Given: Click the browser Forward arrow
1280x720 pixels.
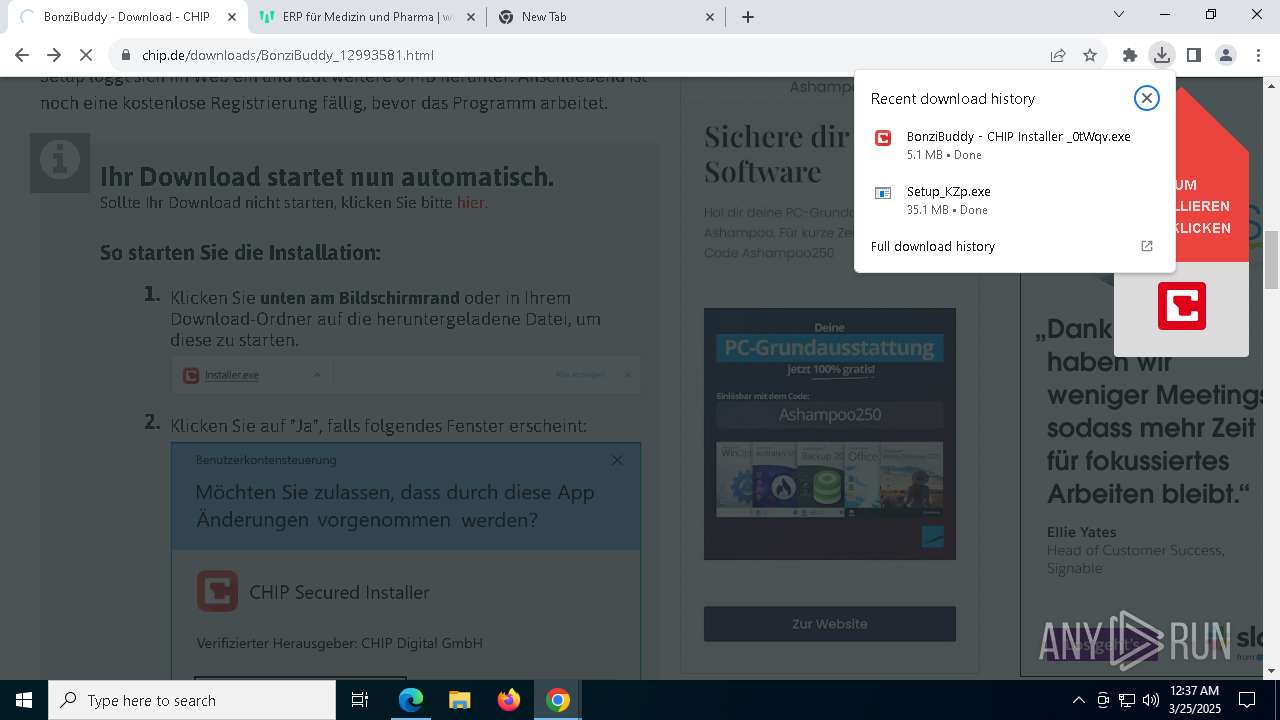Looking at the screenshot, I should tap(54, 55).
